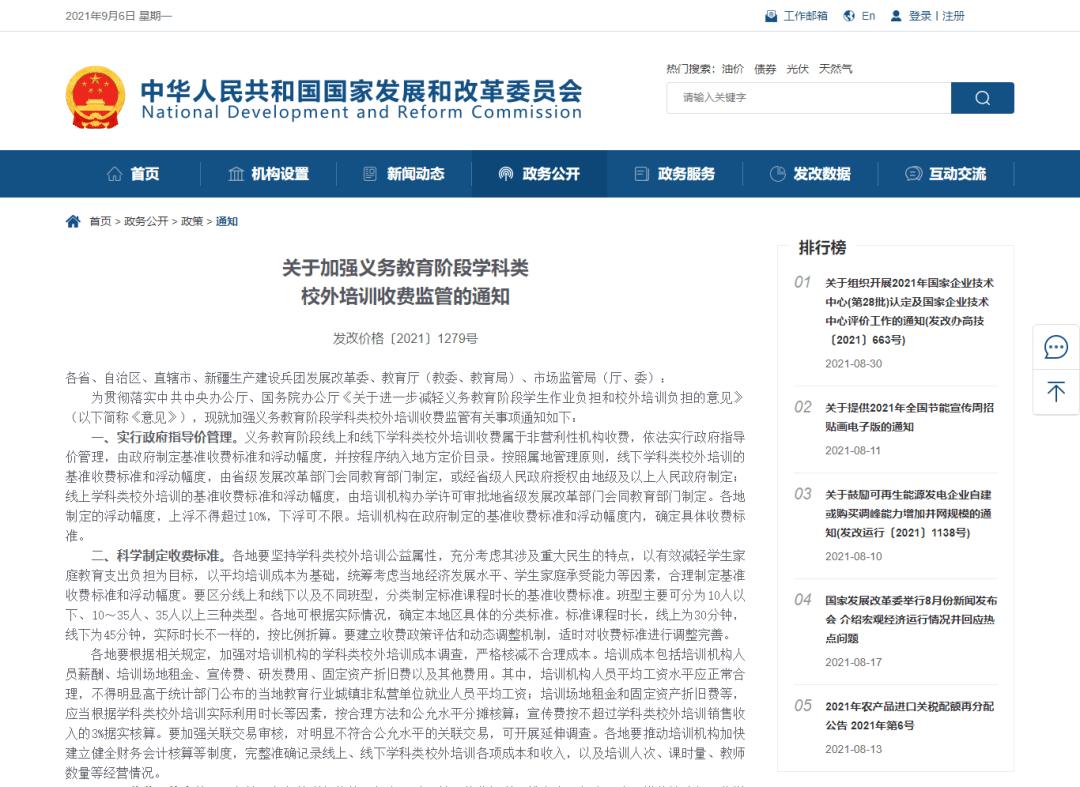Click the chat bubble icon beside 互动交流

[x=913, y=174]
